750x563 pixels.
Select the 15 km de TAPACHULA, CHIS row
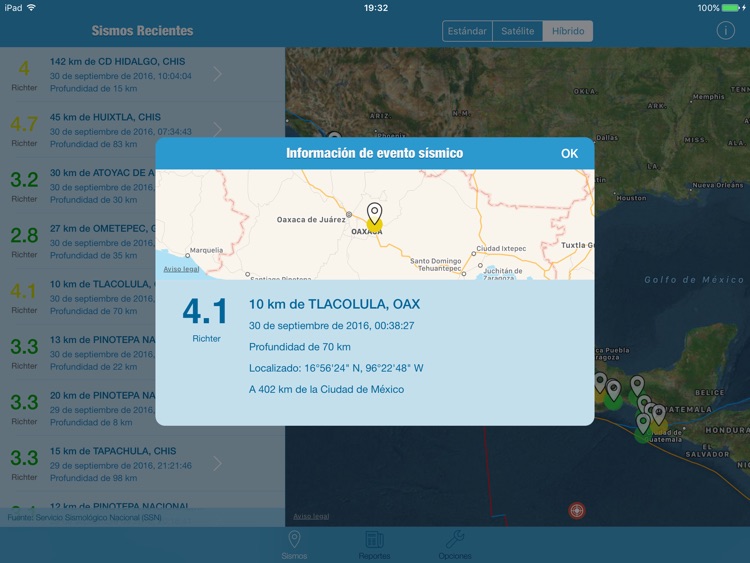pyautogui.click(x=143, y=464)
